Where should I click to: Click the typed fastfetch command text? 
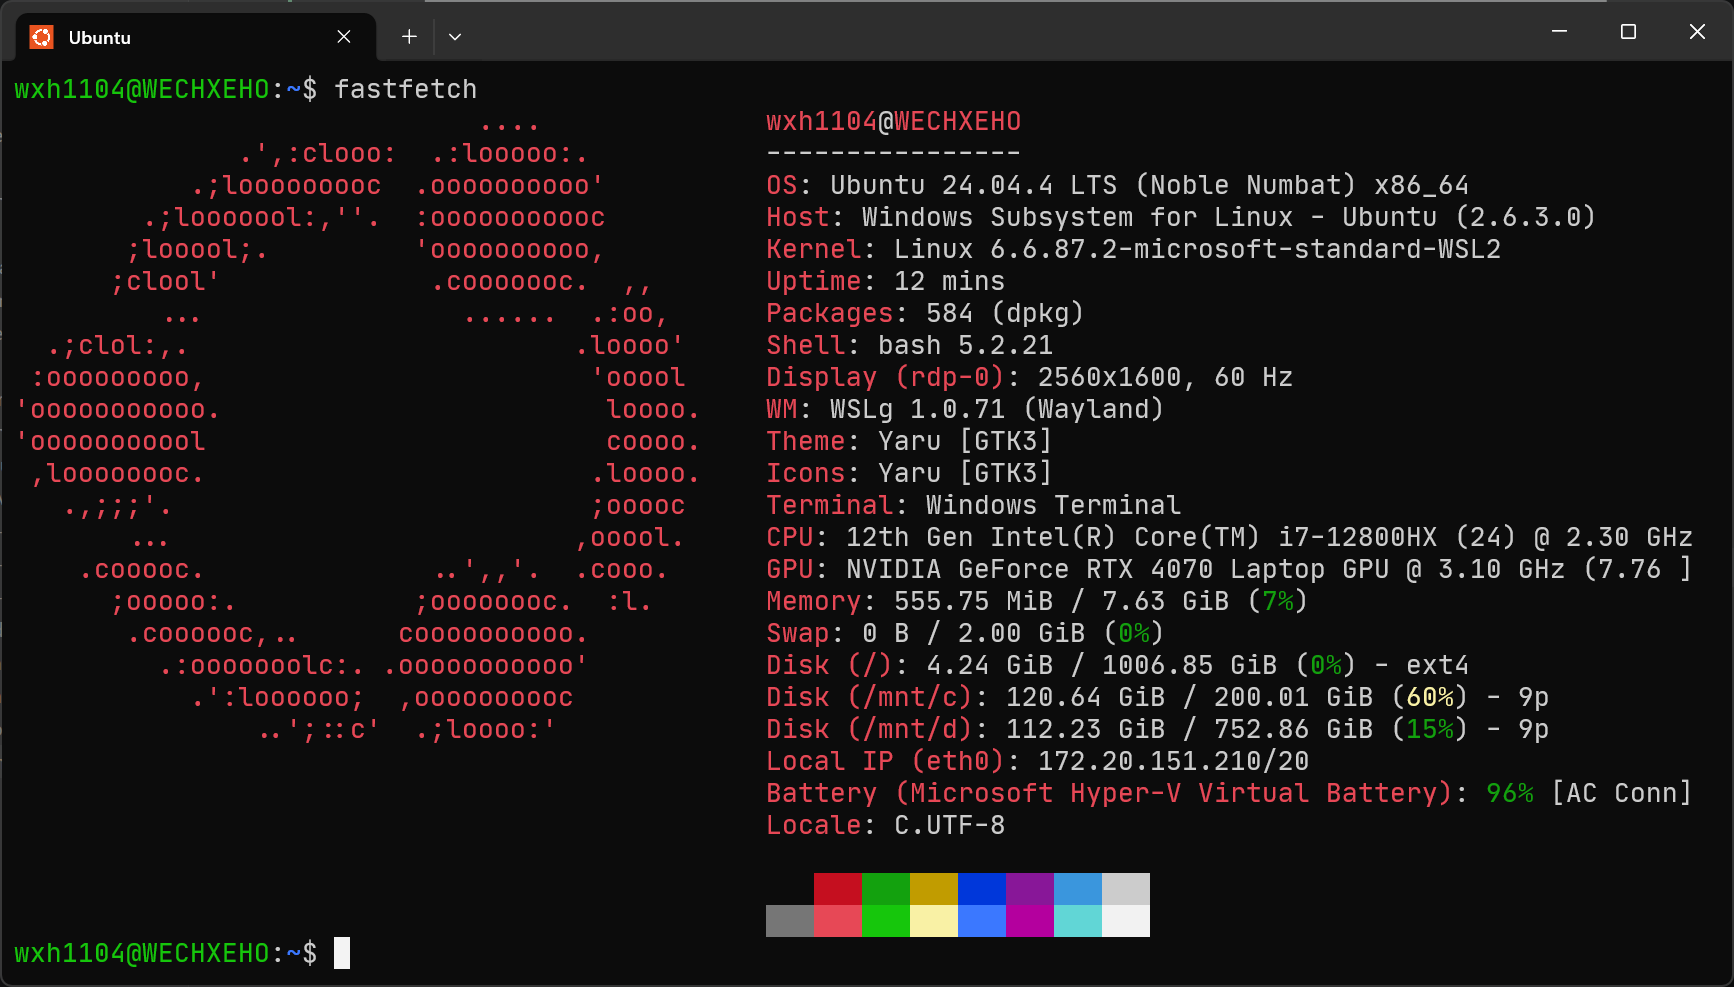pos(405,89)
